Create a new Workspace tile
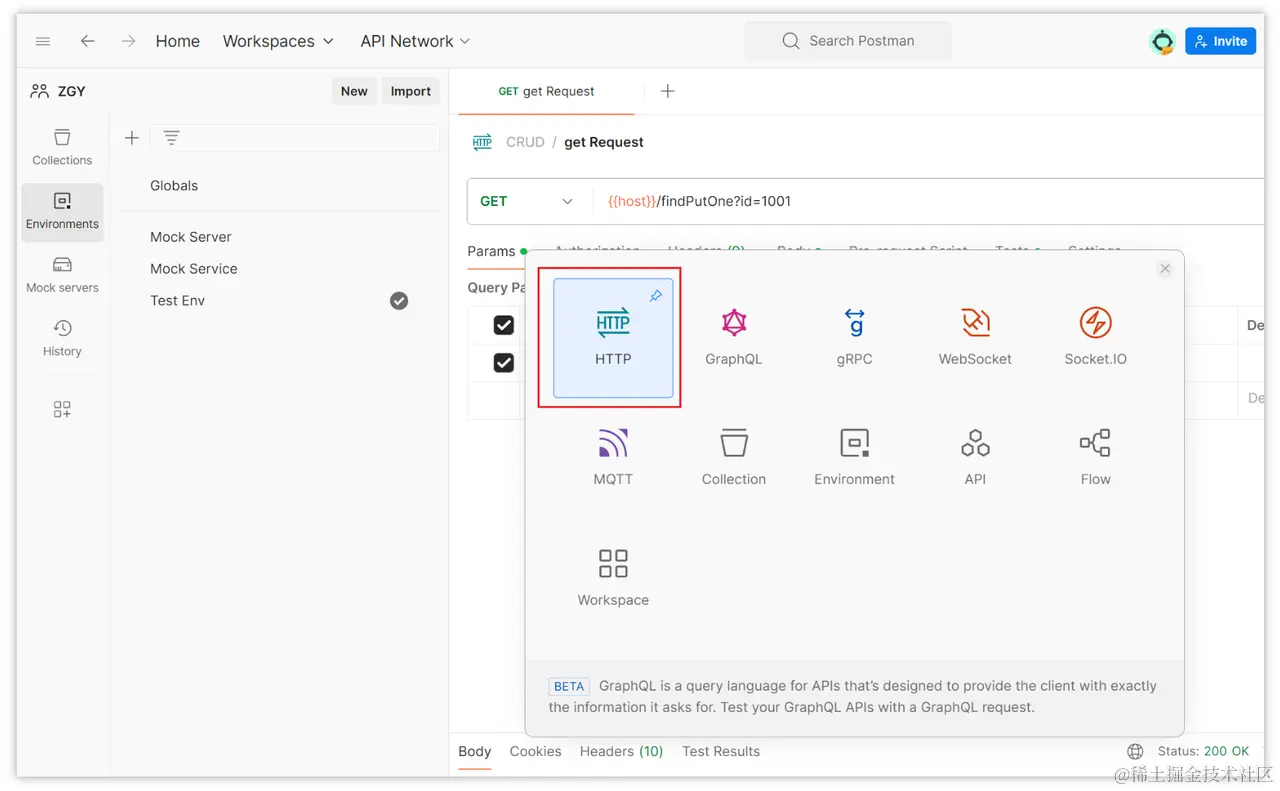This screenshot has width=1280, height=791. 613,578
